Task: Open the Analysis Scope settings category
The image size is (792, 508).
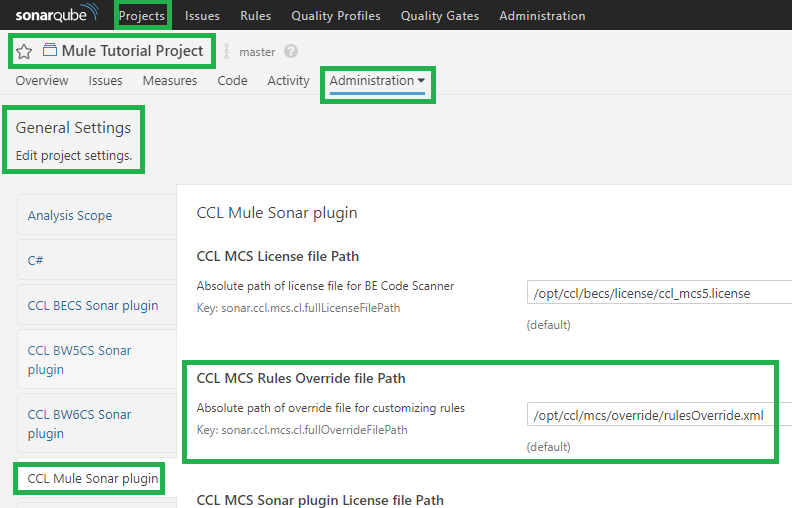Action: (97, 216)
